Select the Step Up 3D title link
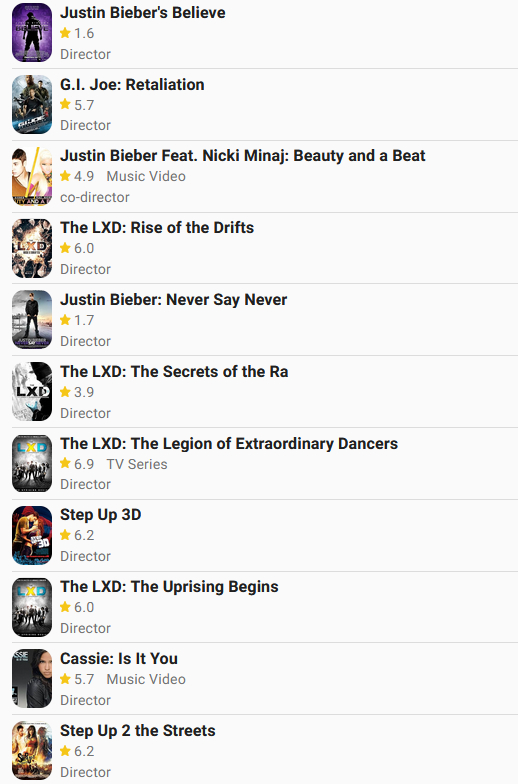The height and width of the screenshot is (784, 518). pos(100,514)
